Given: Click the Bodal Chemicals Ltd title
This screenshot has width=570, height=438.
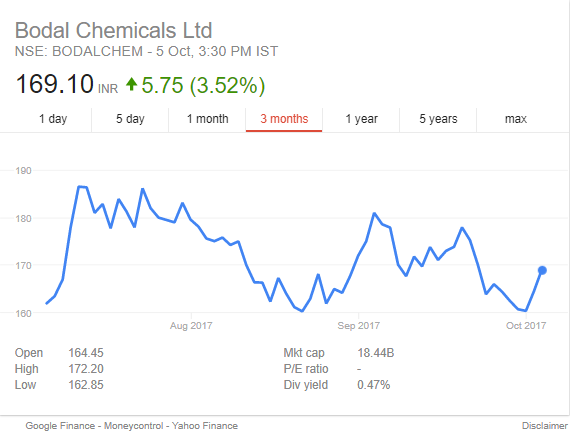Looking at the screenshot, I should [x=113, y=30].
